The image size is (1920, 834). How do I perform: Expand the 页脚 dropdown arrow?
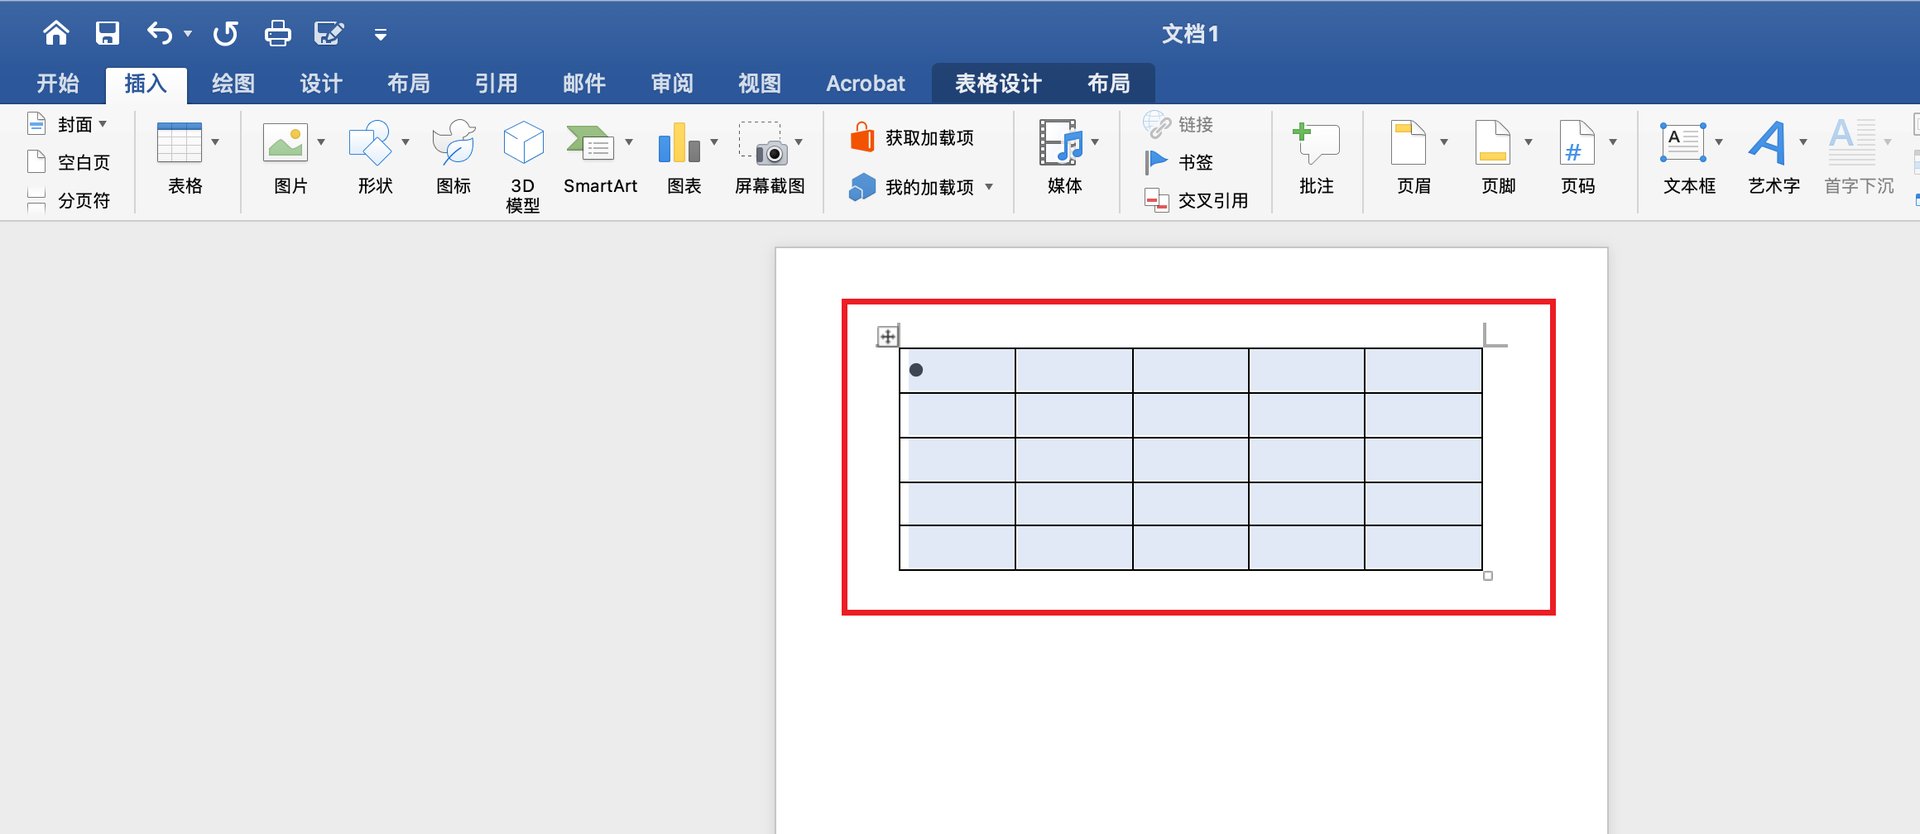tap(1528, 142)
